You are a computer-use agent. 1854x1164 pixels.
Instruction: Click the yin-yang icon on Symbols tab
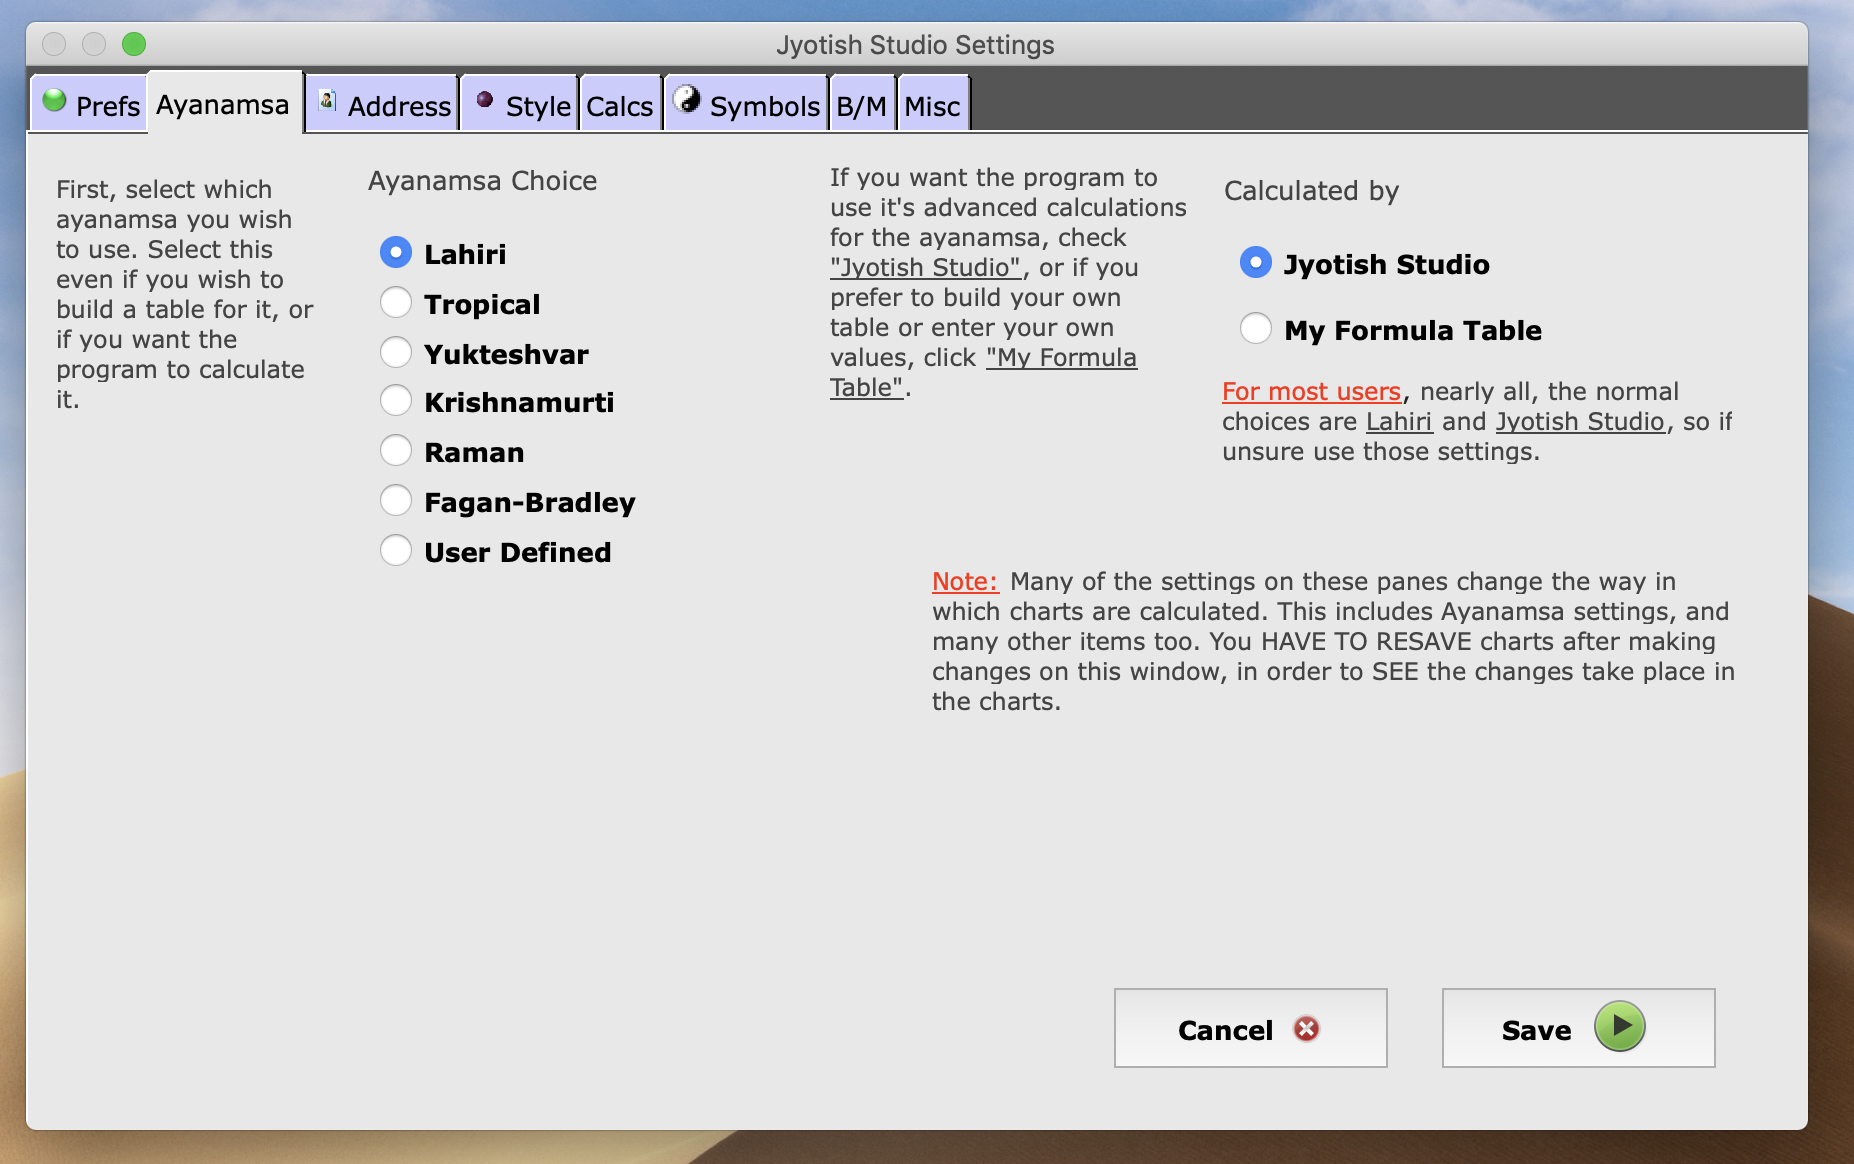pyautogui.click(x=687, y=99)
